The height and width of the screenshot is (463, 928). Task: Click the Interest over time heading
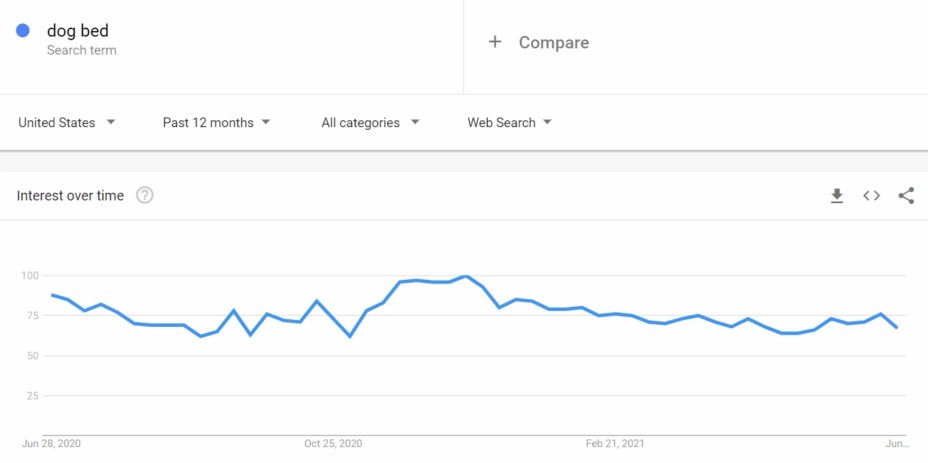pos(70,196)
